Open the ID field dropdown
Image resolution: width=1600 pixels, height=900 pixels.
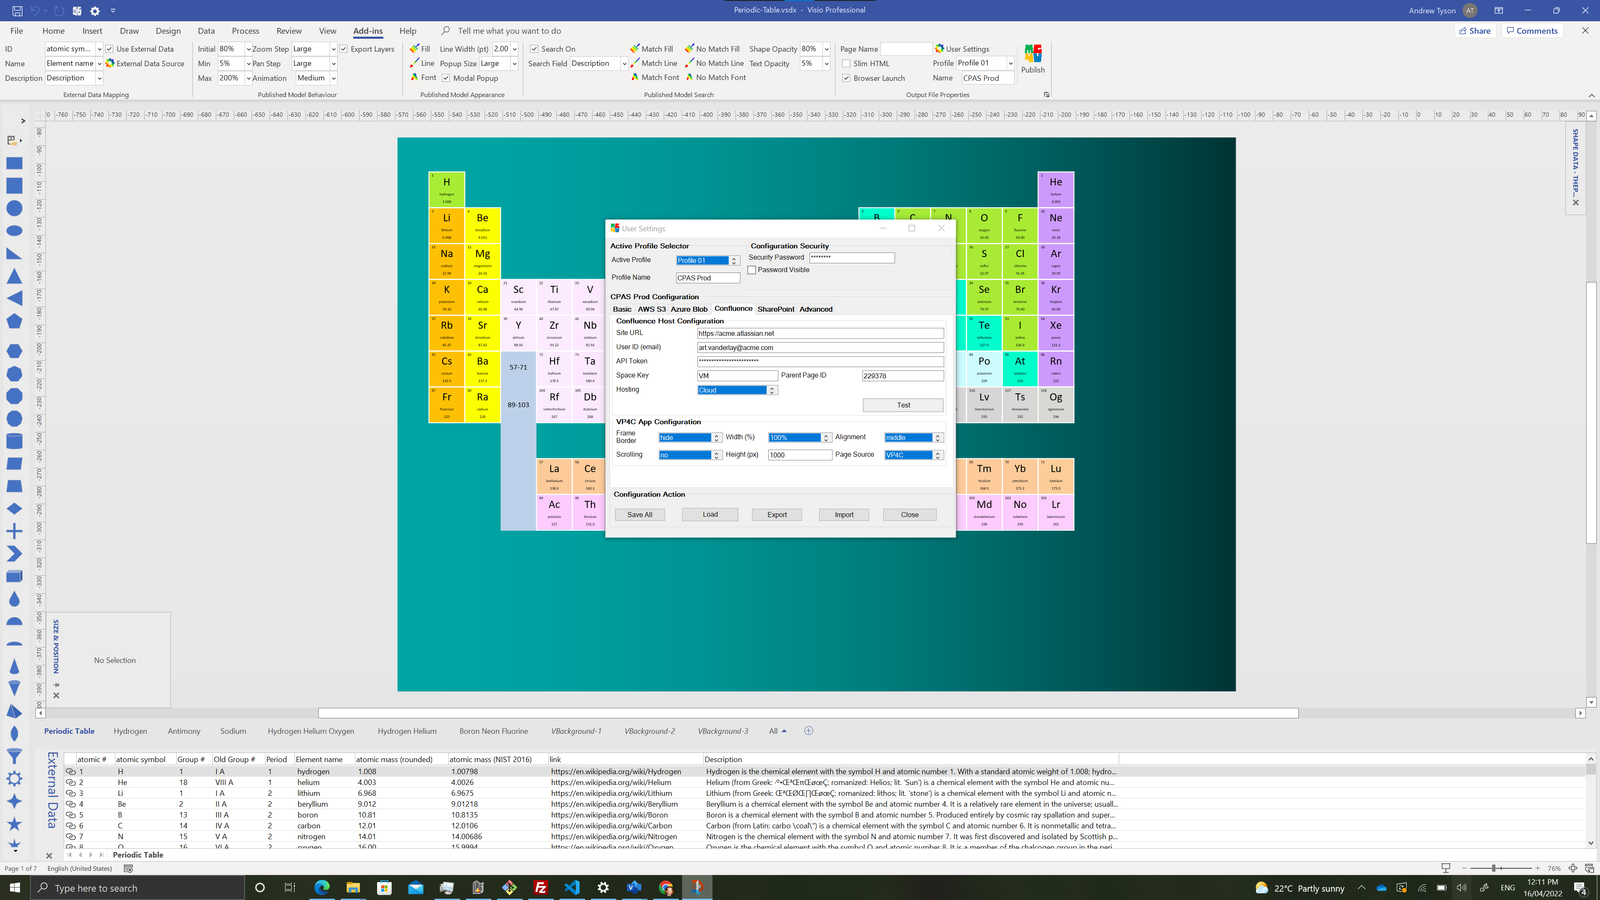[99, 48]
